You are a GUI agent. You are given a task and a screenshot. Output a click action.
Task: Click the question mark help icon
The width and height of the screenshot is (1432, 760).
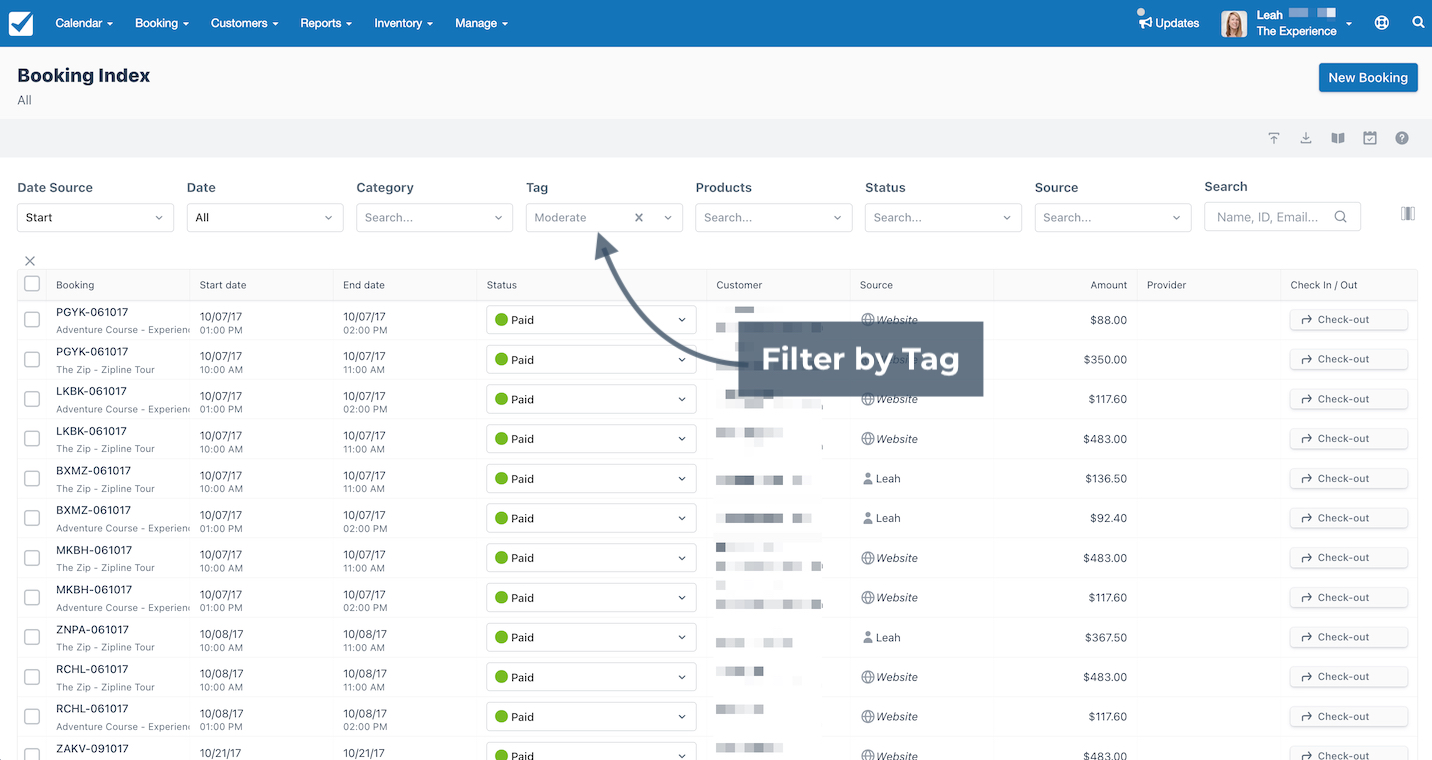pyautogui.click(x=1402, y=138)
